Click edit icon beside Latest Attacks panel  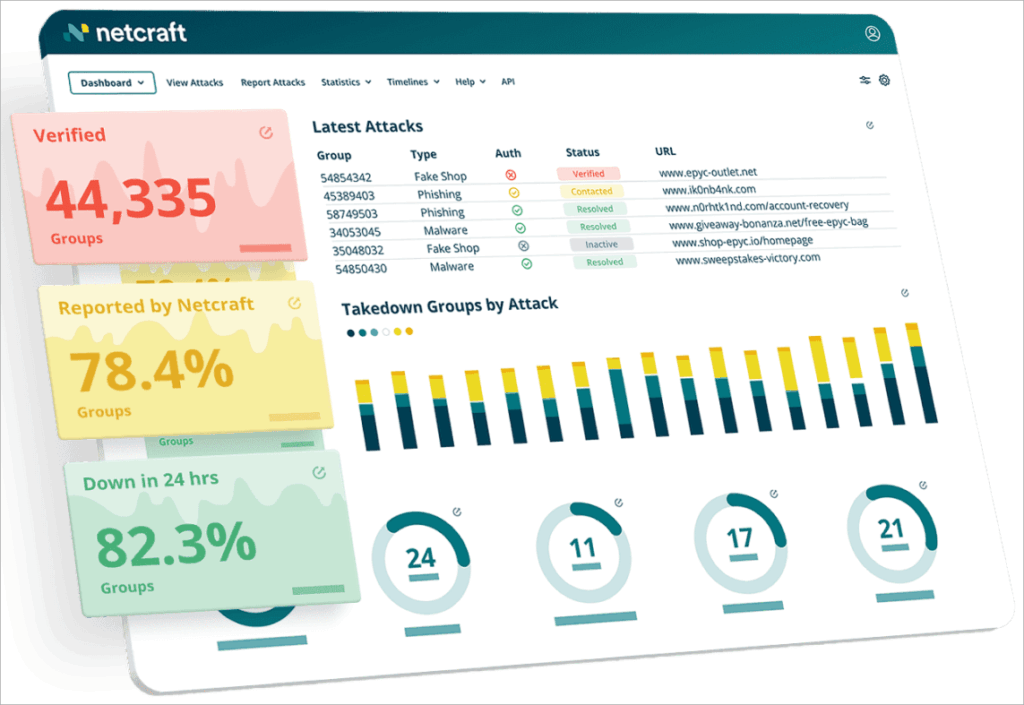click(x=869, y=126)
